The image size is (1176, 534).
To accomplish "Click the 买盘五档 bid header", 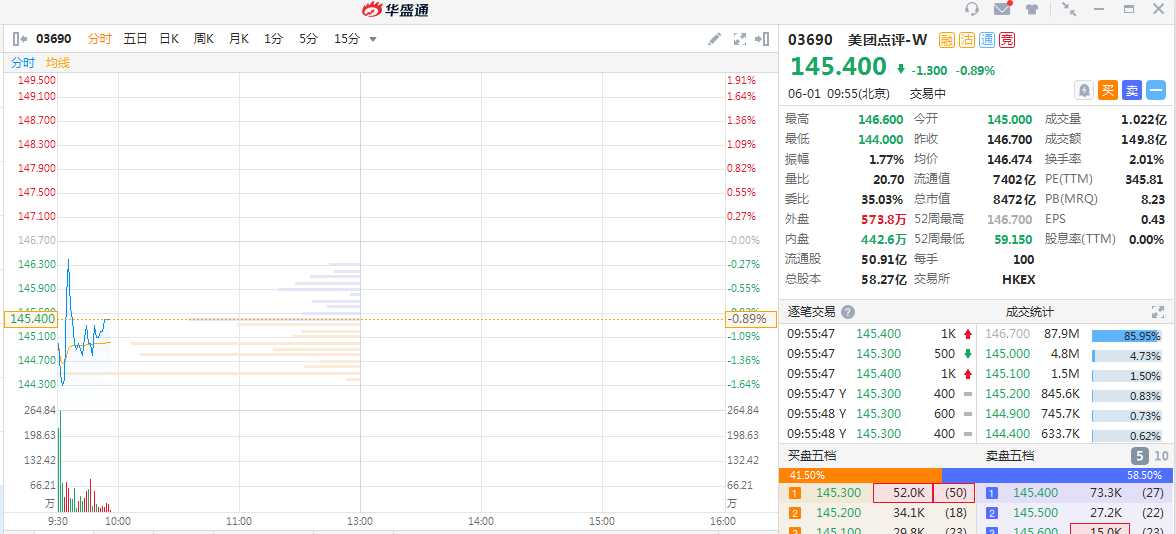I will tap(812, 455).
